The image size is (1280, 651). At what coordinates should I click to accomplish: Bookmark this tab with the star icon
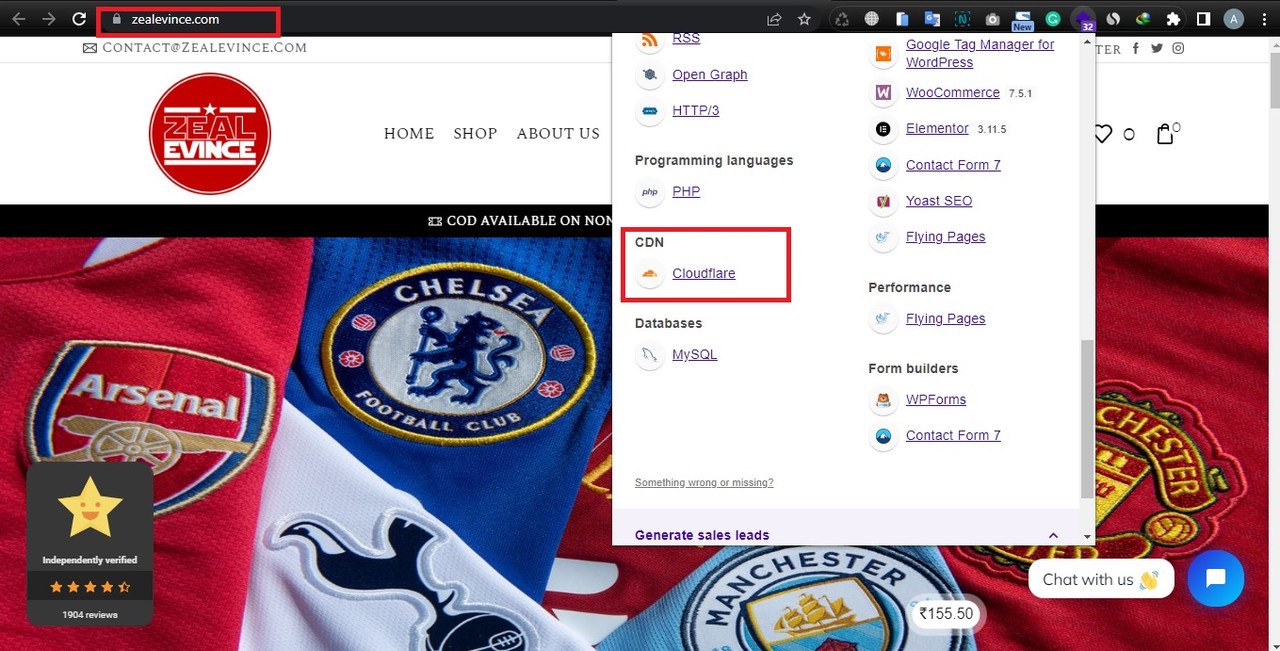point(804,19)
